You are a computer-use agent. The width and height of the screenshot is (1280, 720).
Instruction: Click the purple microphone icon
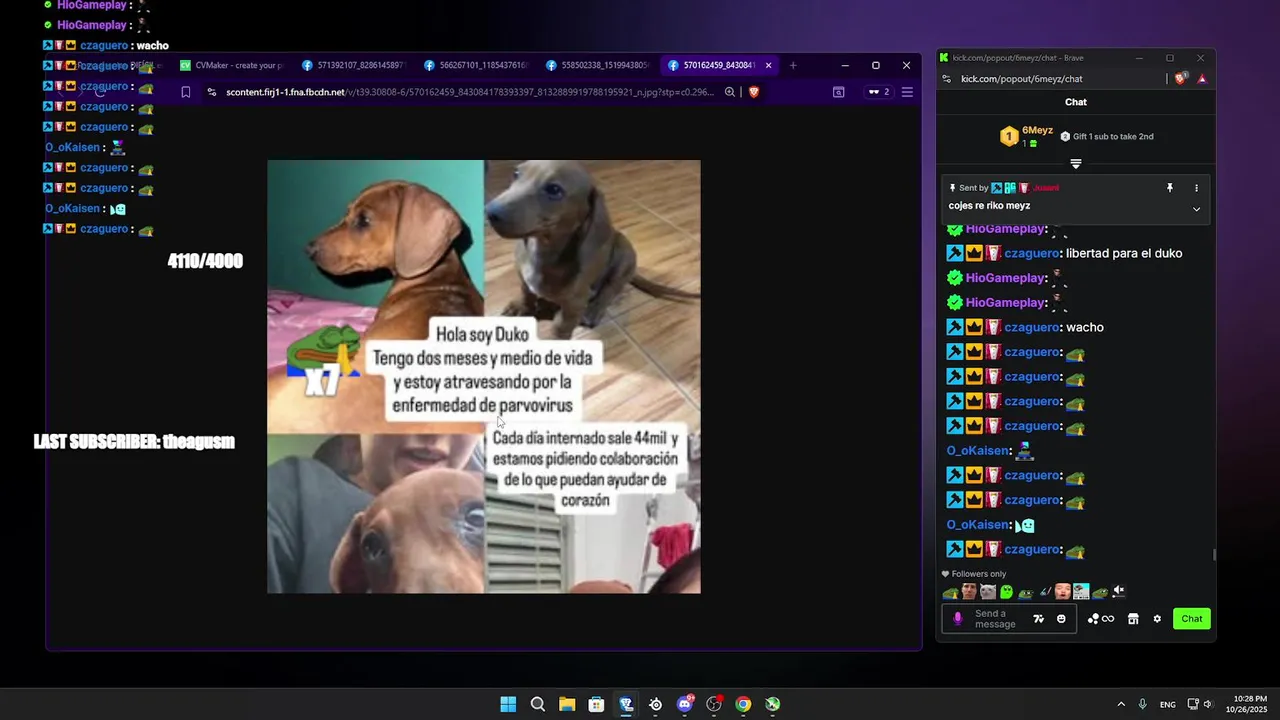coord(957,619)
